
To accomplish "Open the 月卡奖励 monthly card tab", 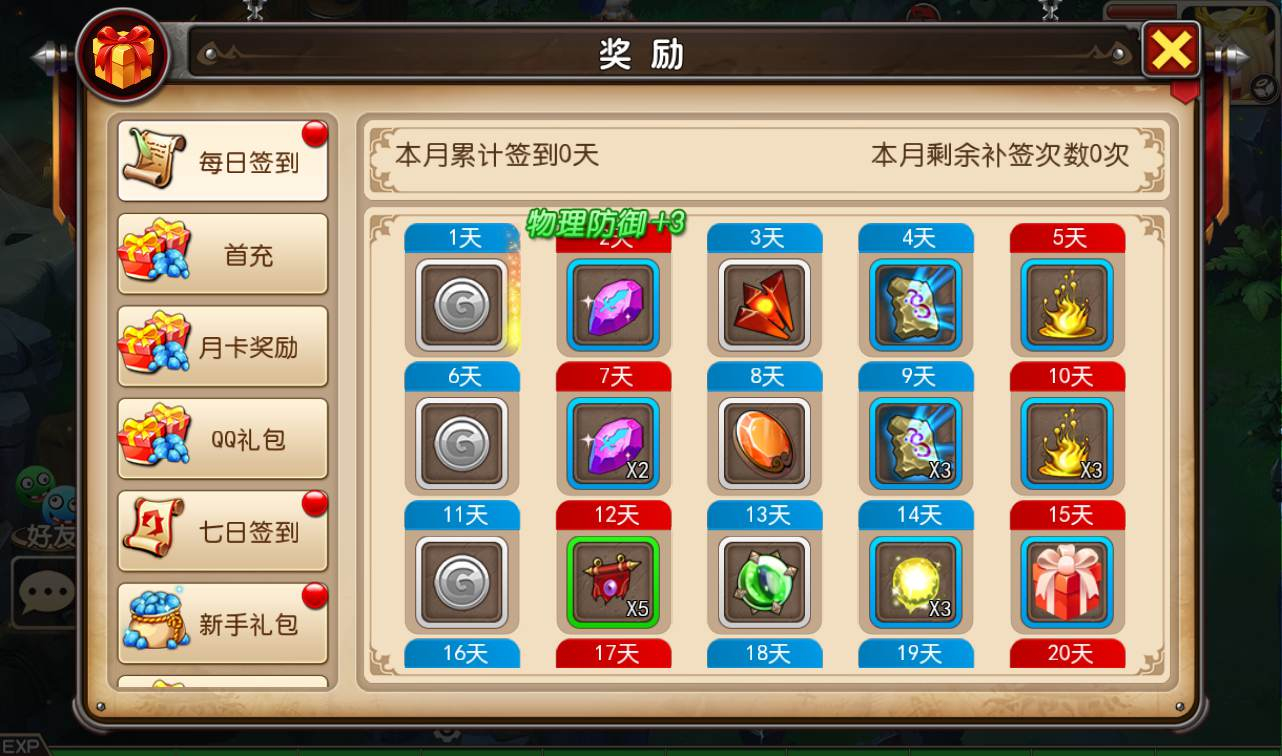I will (223, 346).
